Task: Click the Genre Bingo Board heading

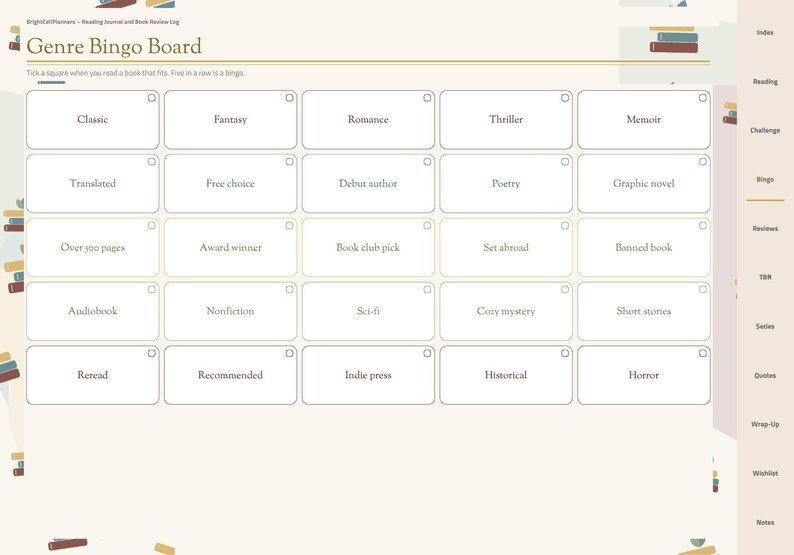Action: click(x=114, y=46)
